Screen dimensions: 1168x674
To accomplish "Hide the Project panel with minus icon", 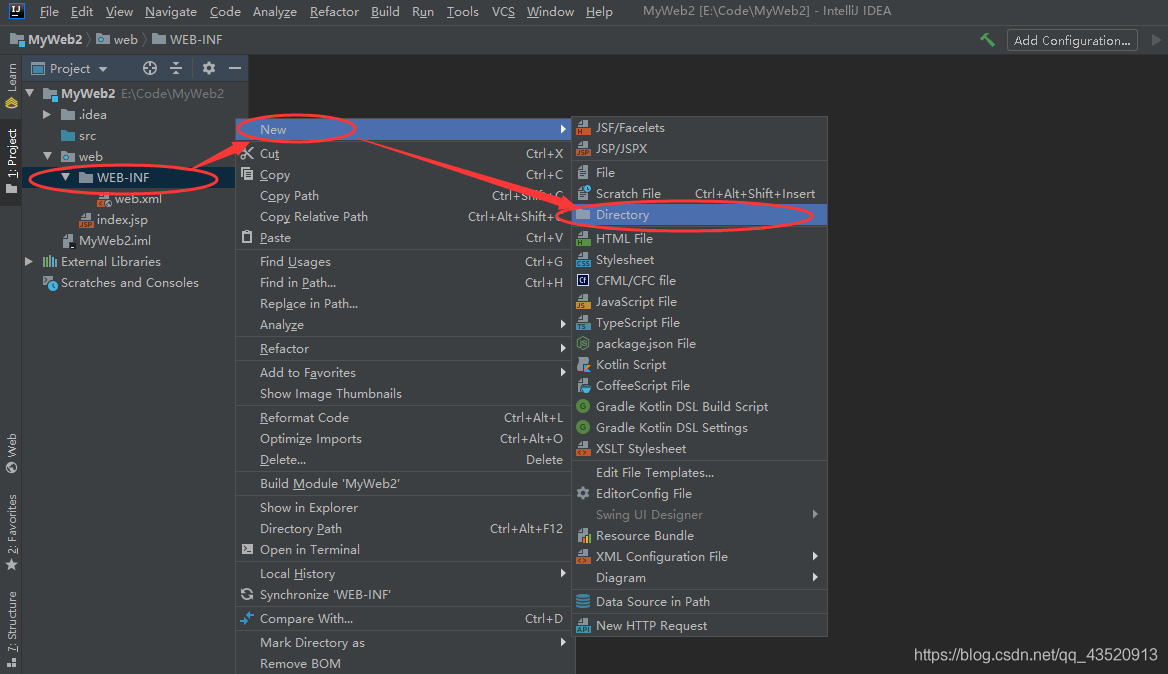I will (235, 68).
